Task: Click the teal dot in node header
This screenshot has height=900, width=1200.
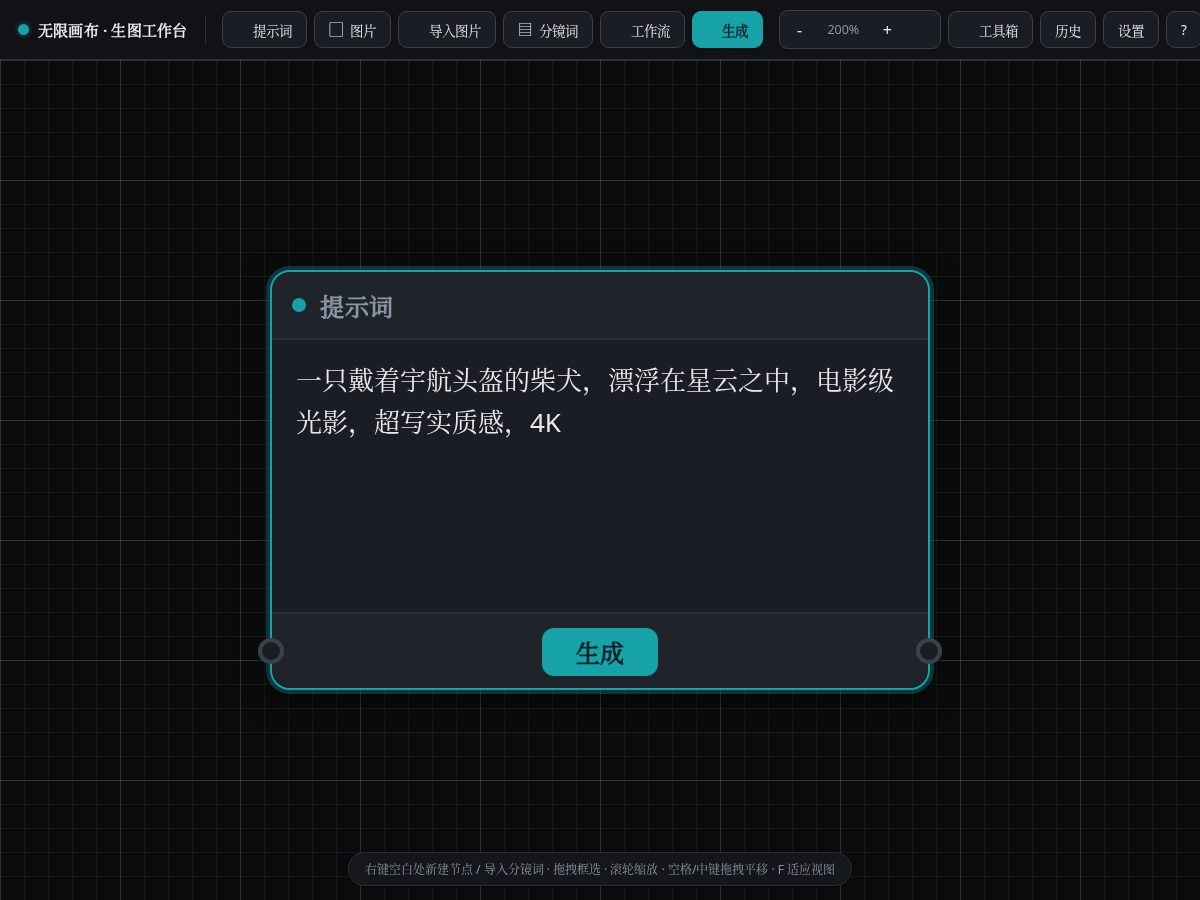Action: pos(299,305)
